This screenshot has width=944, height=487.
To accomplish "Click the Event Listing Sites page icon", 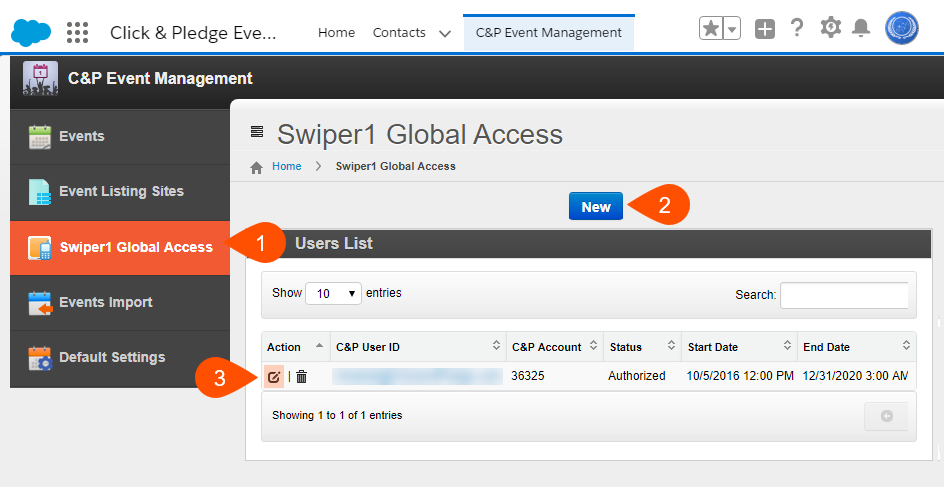I will click(40, 192).
